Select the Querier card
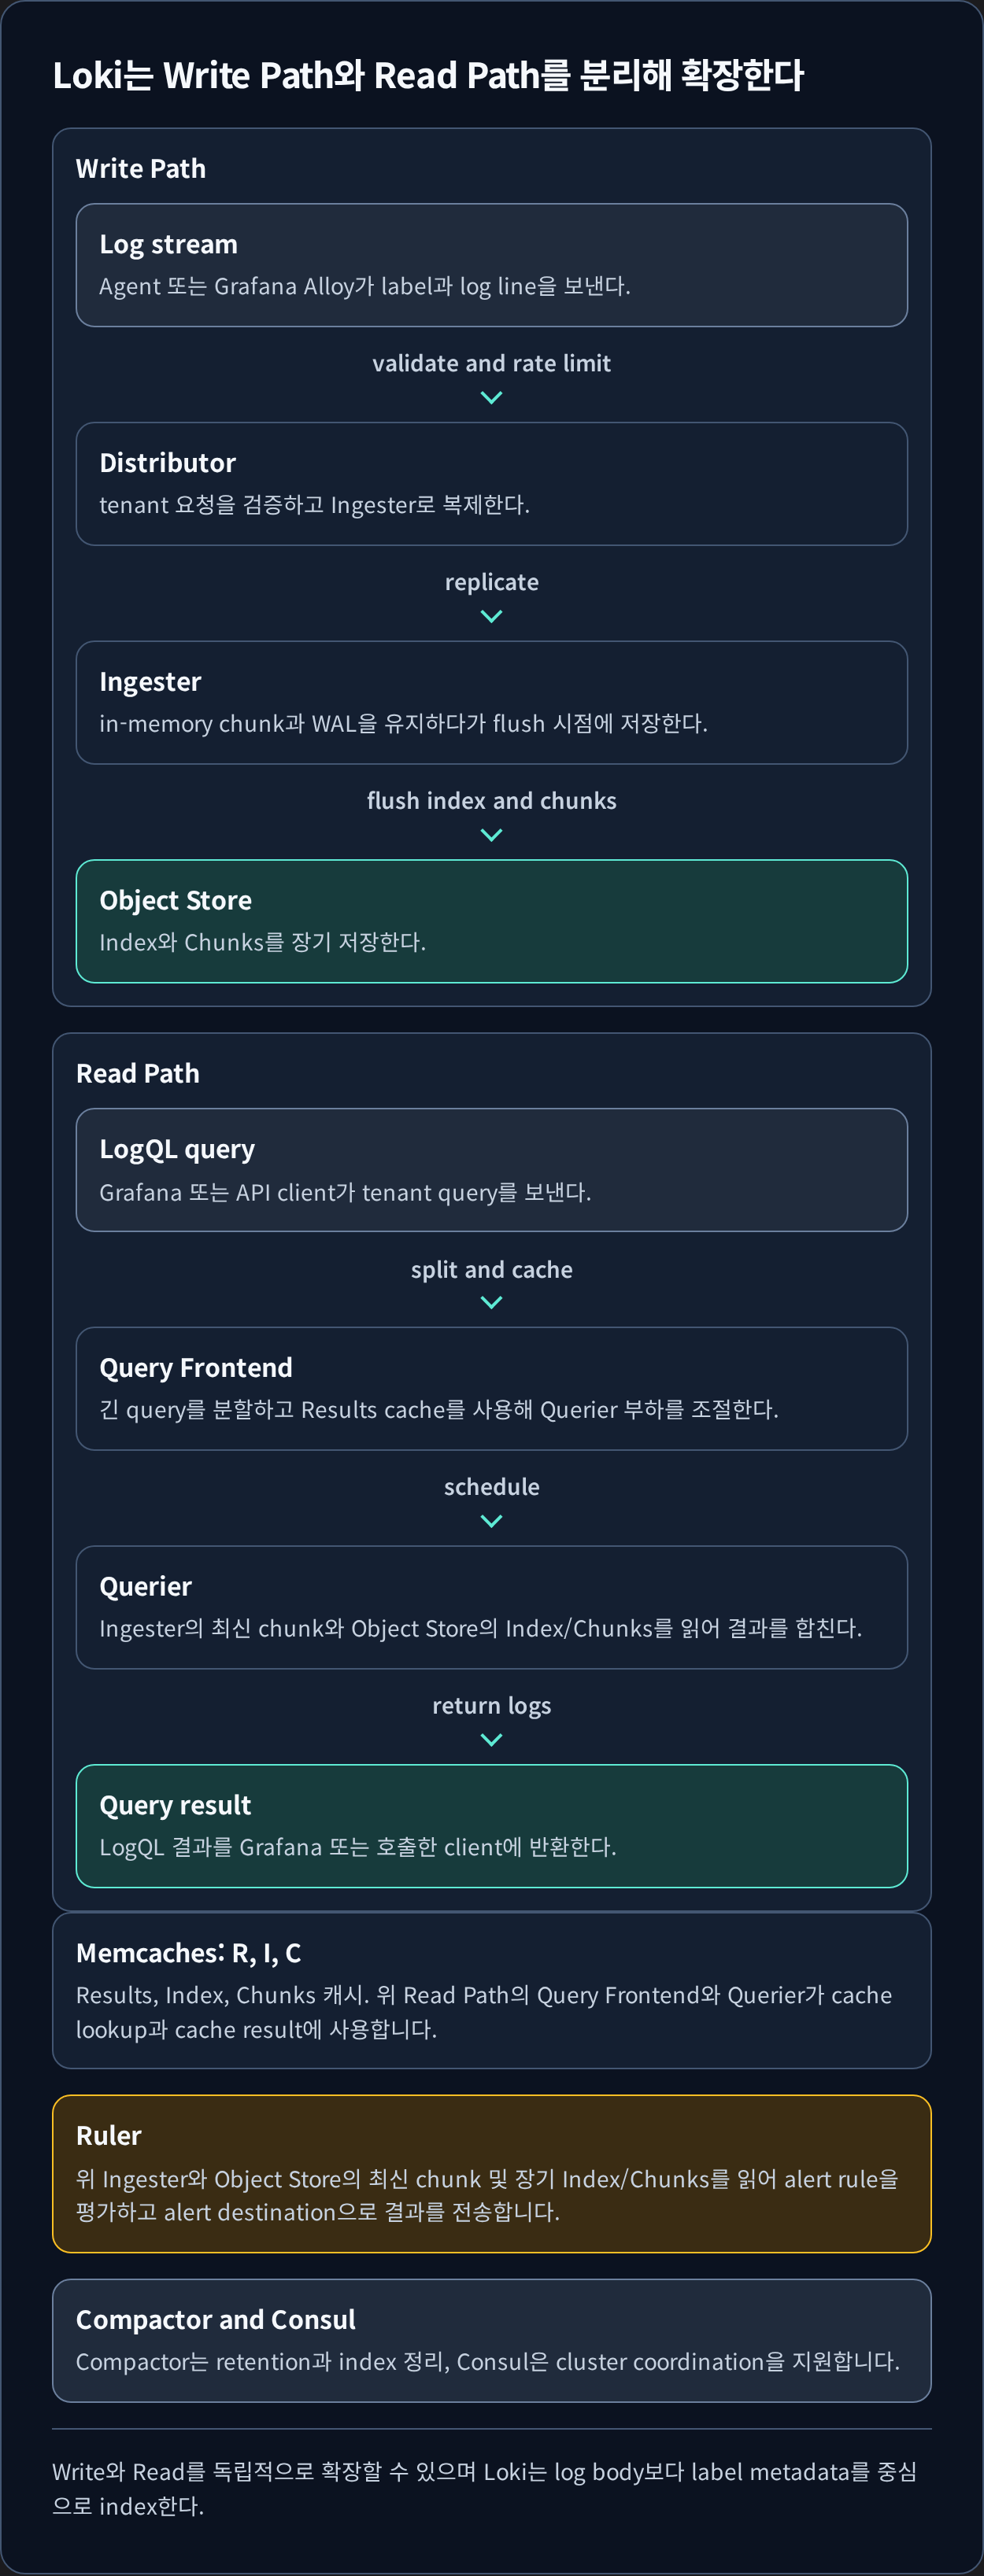The image size is (984, 2576). pos(492,1608)
